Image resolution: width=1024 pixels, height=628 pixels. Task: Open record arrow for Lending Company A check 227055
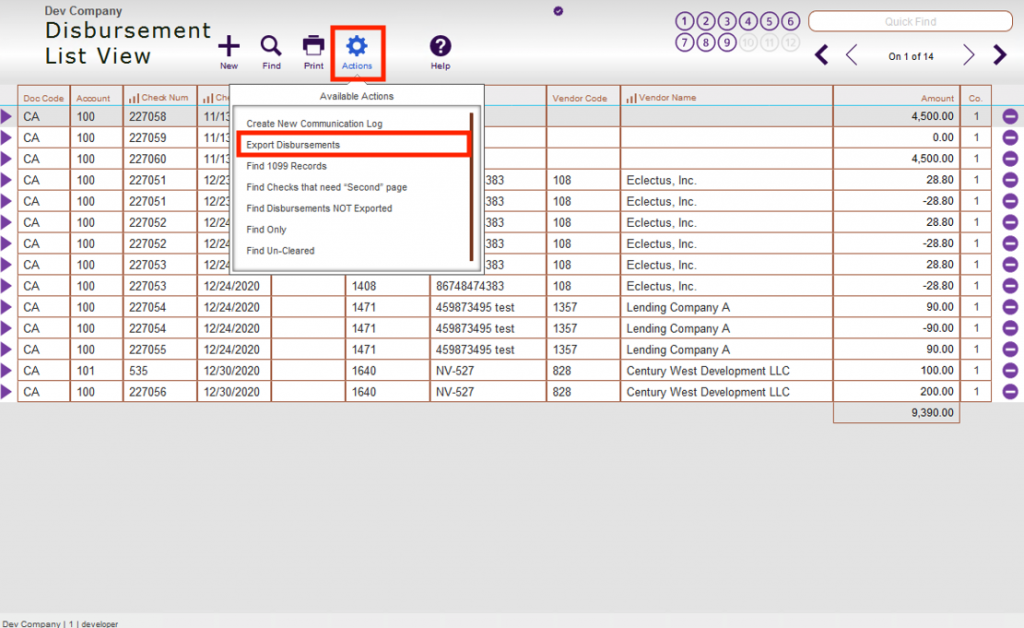tap(7, 349)
